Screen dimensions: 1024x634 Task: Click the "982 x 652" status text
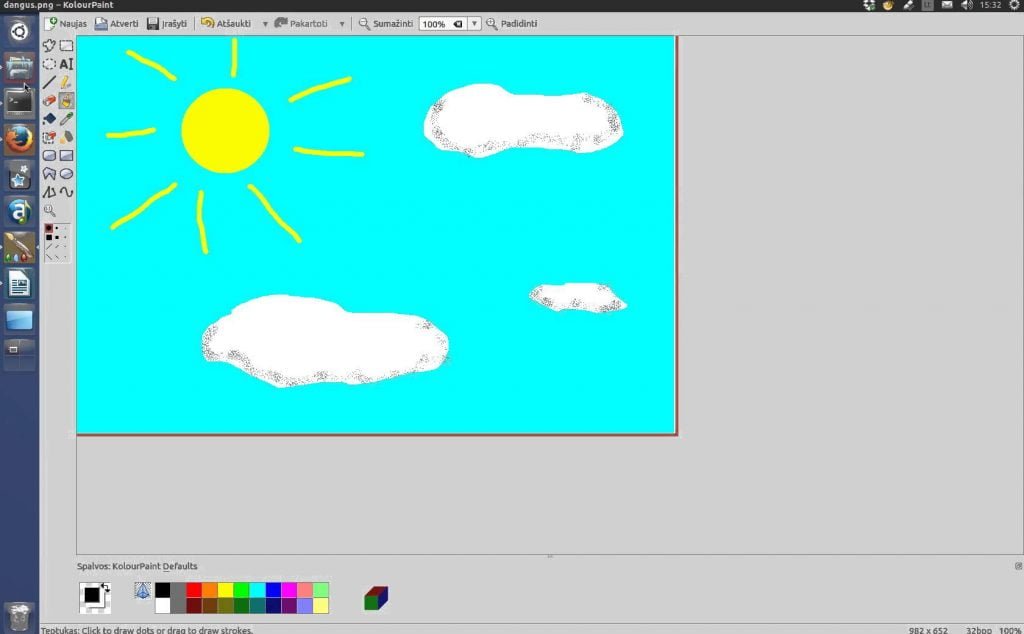coord(928,630)
